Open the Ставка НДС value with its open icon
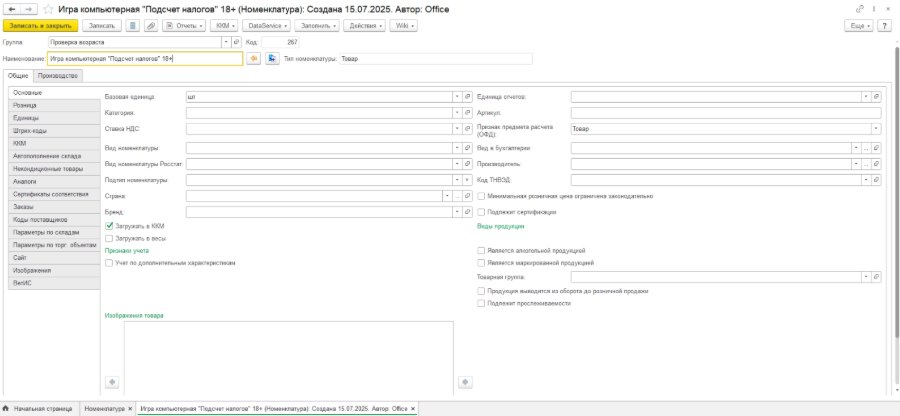900x416 pixels. 467,129
